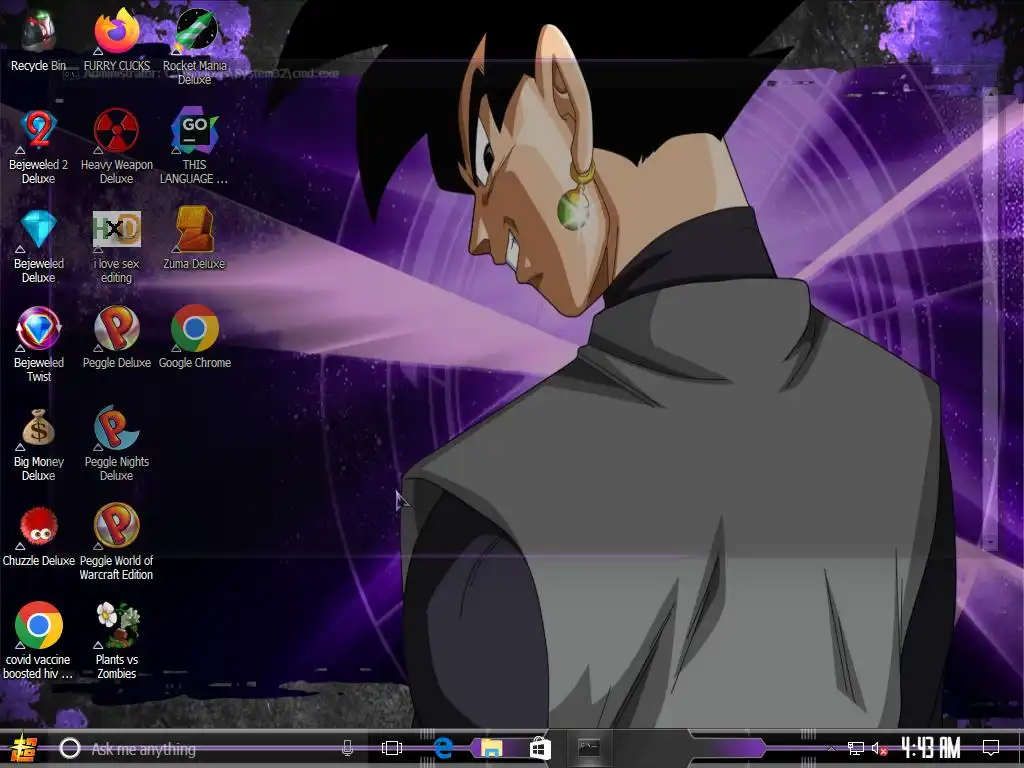This screenshot has height=768, width=1024.
Task: Show hidden system tray icons
Action: point(831,748)
